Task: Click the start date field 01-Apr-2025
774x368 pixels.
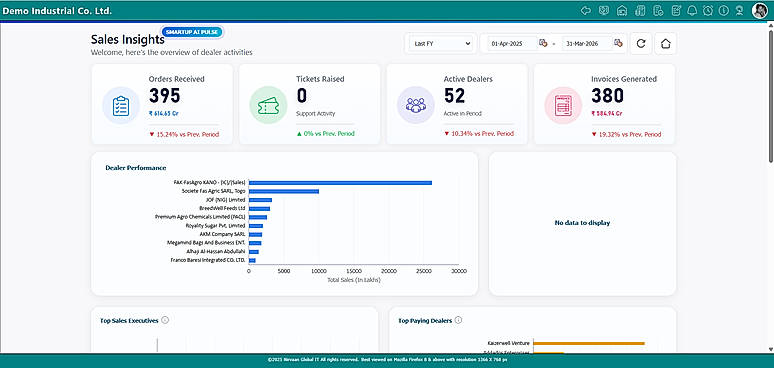Action: tap(512, 43)
